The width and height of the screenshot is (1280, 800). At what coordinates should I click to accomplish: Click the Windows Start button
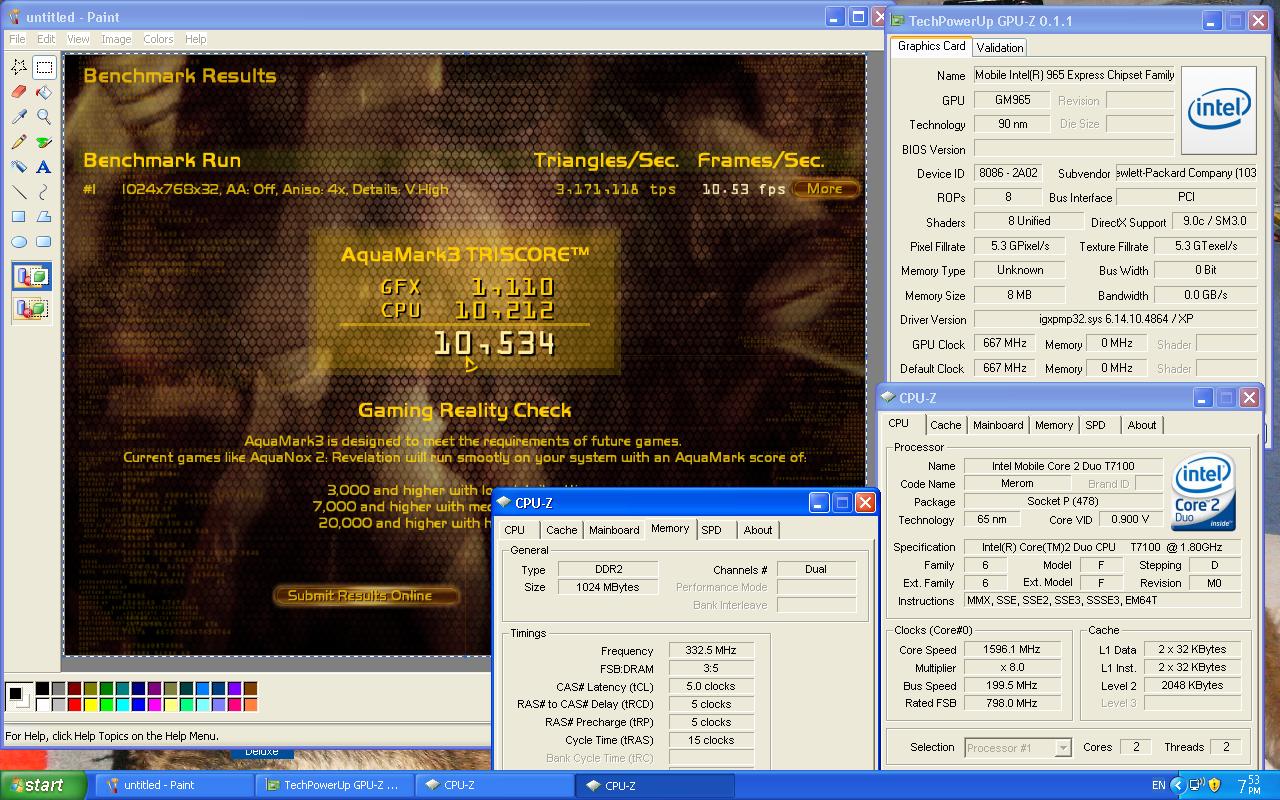(x=44, y=785)
